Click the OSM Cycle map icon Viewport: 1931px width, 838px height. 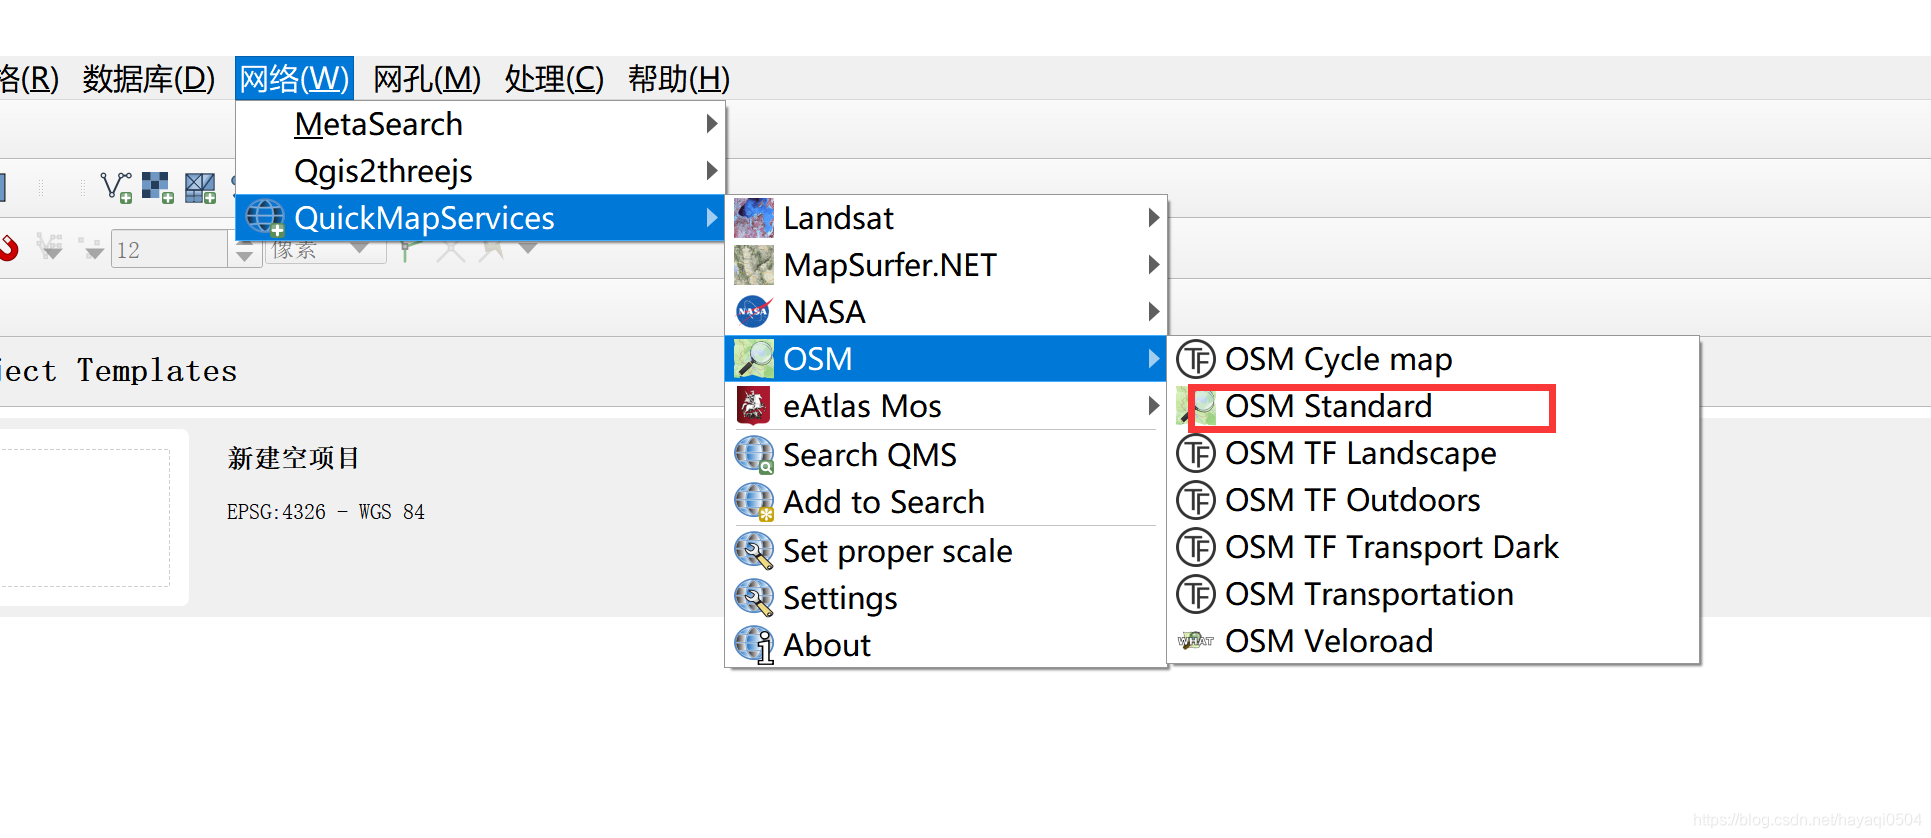coord(1196,359)
